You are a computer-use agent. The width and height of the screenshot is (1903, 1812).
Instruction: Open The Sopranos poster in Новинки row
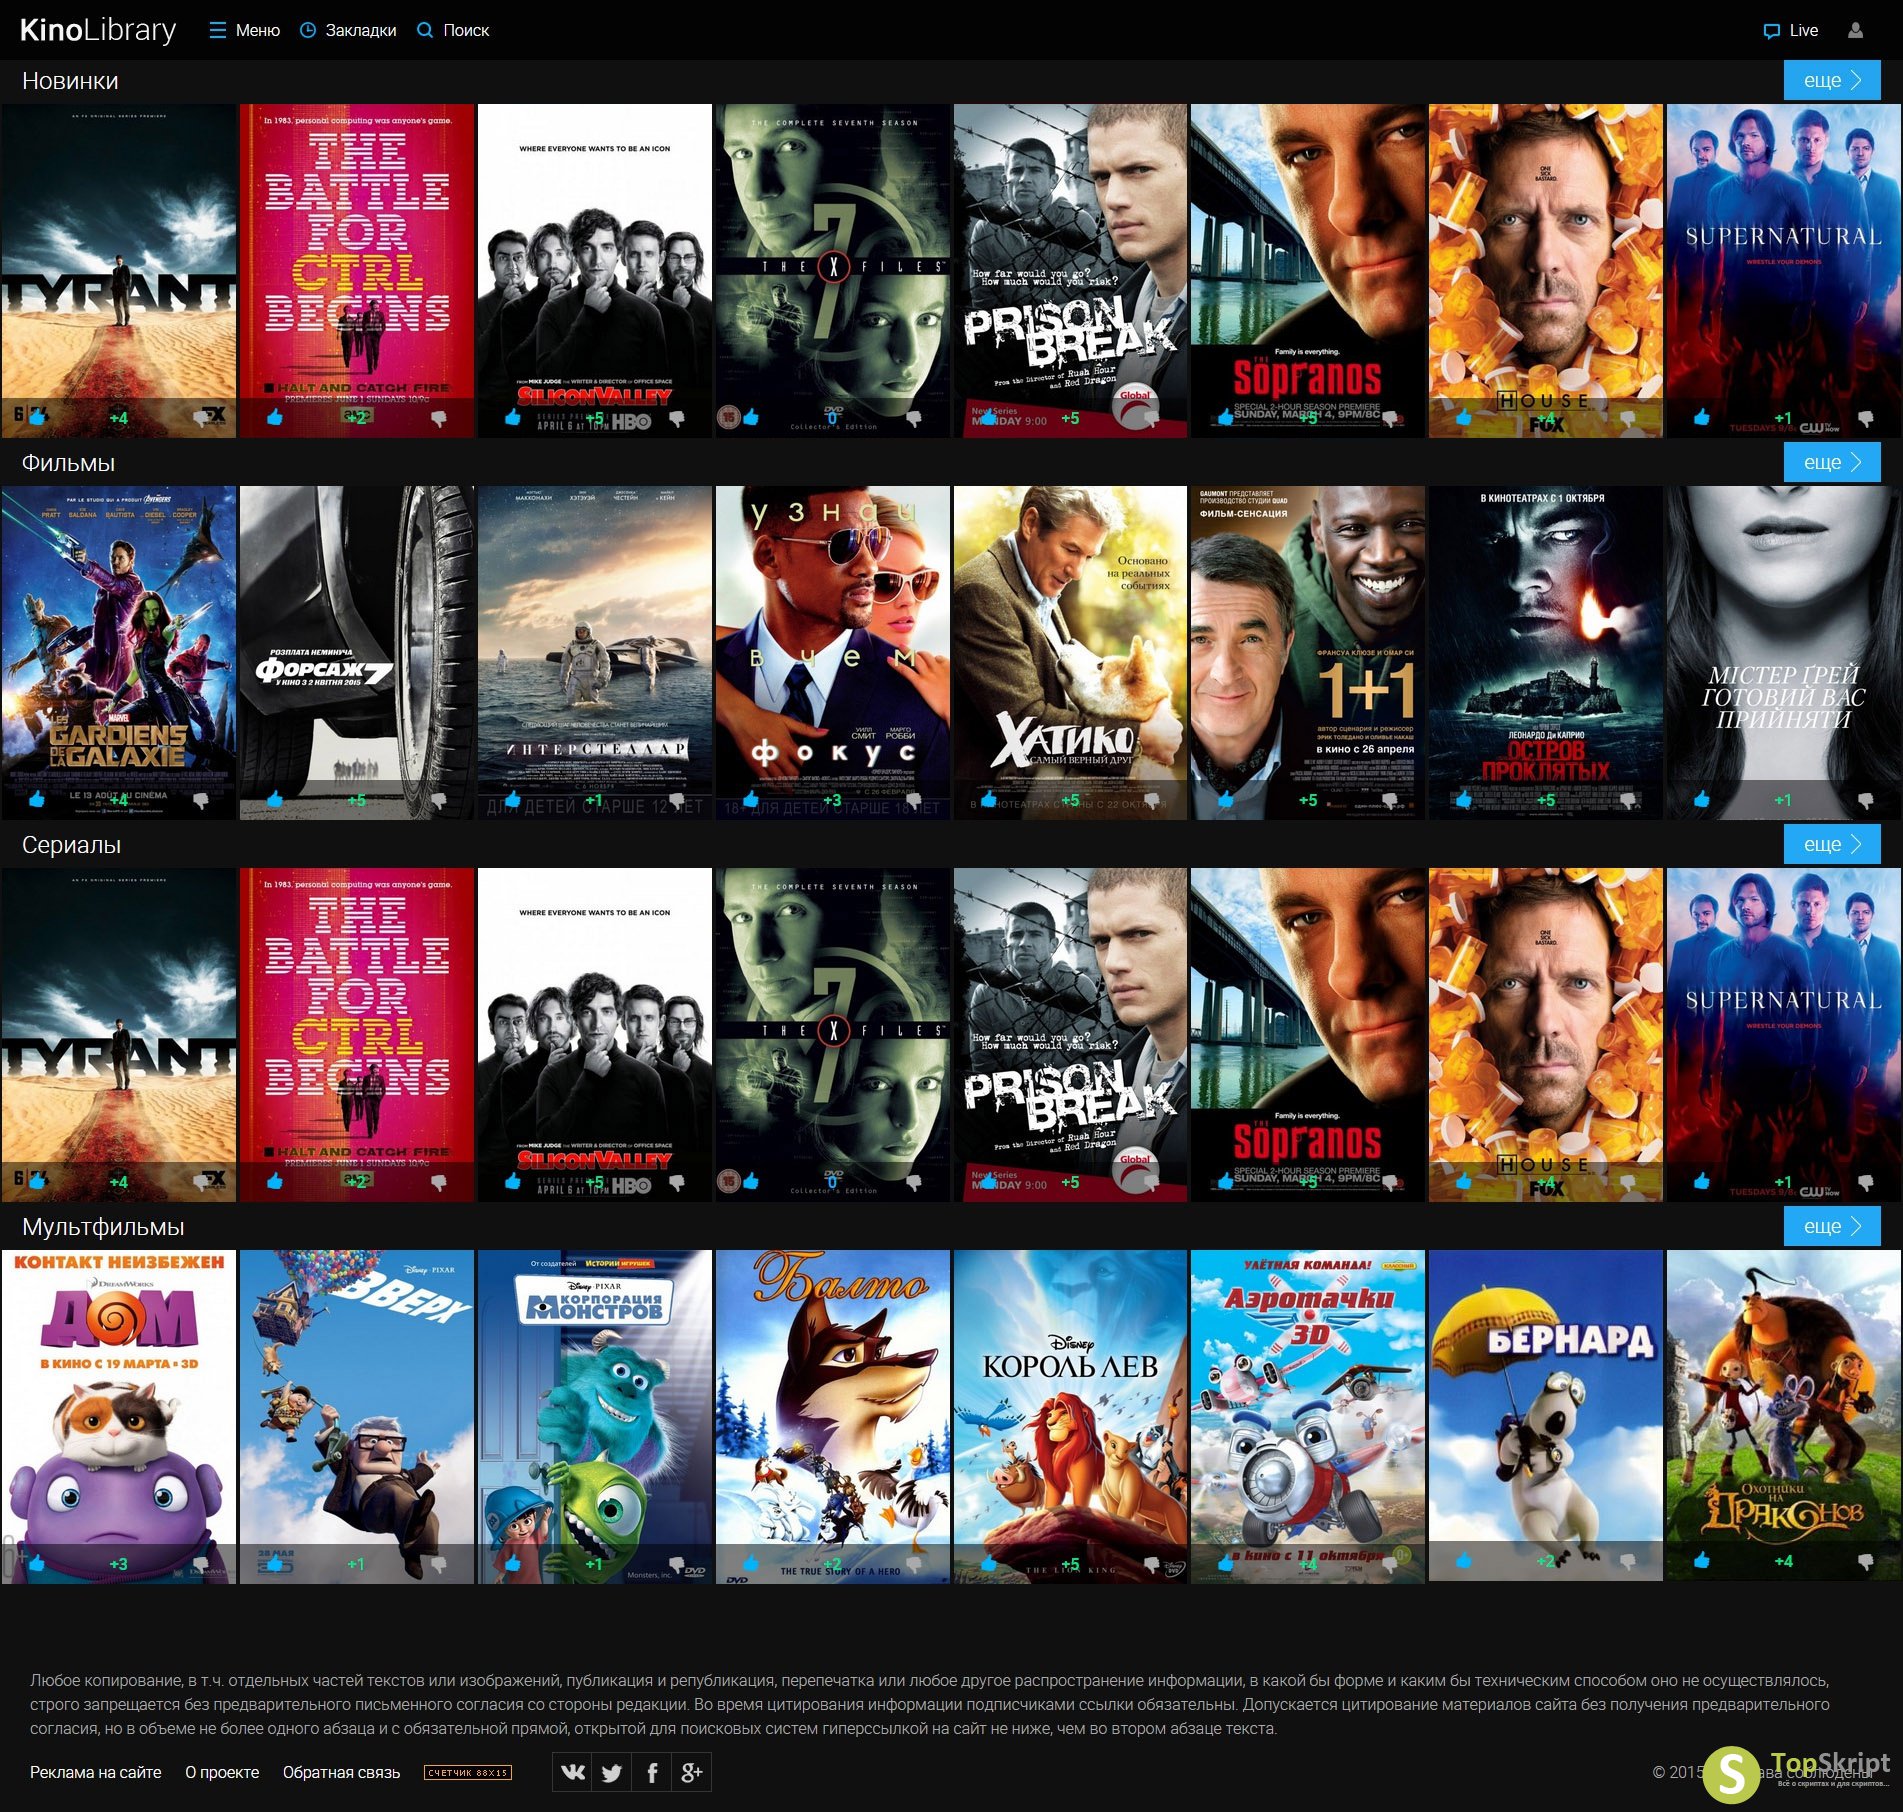tap(1307, 270)
